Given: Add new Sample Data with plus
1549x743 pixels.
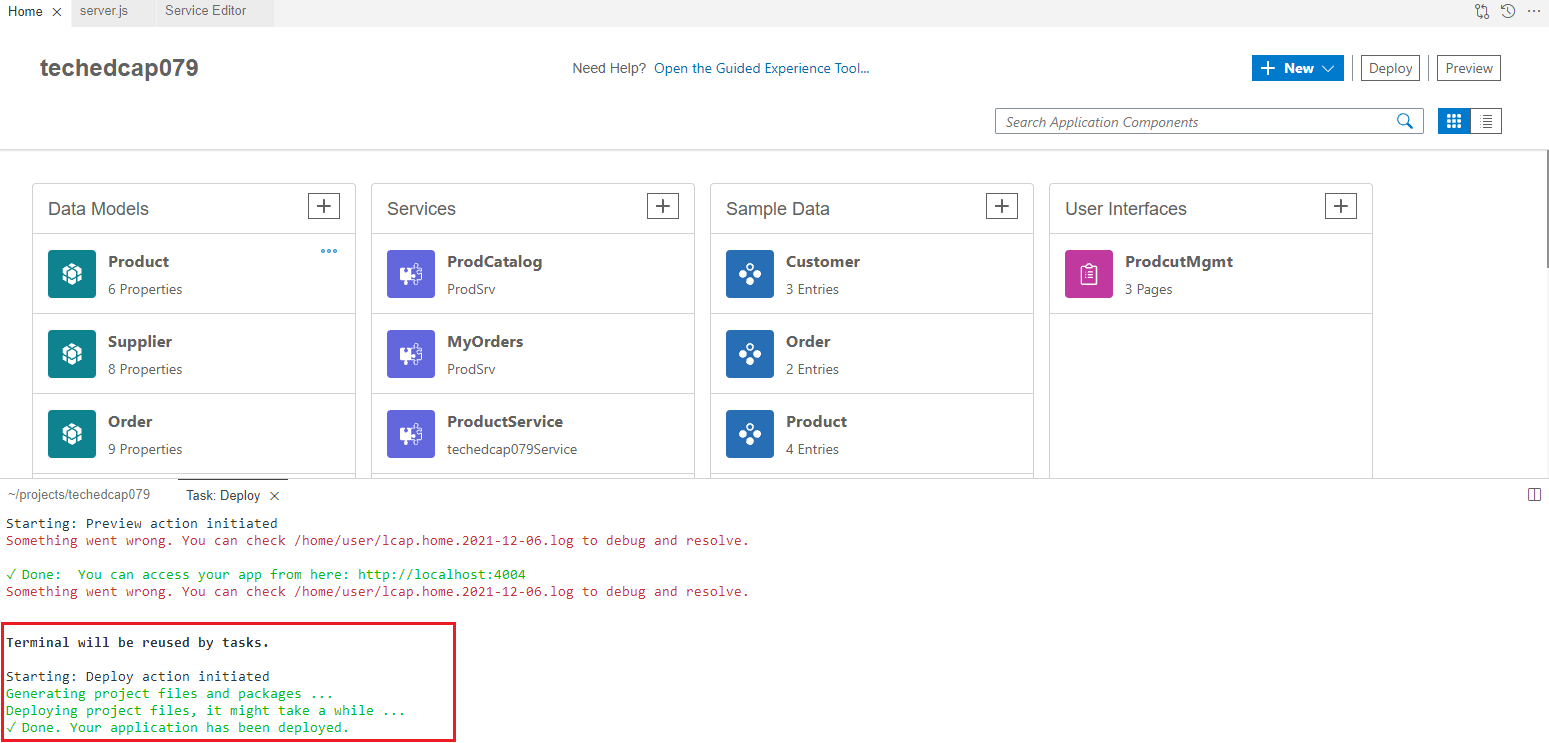Looking at the screenshot, I should pos(1001,206).
